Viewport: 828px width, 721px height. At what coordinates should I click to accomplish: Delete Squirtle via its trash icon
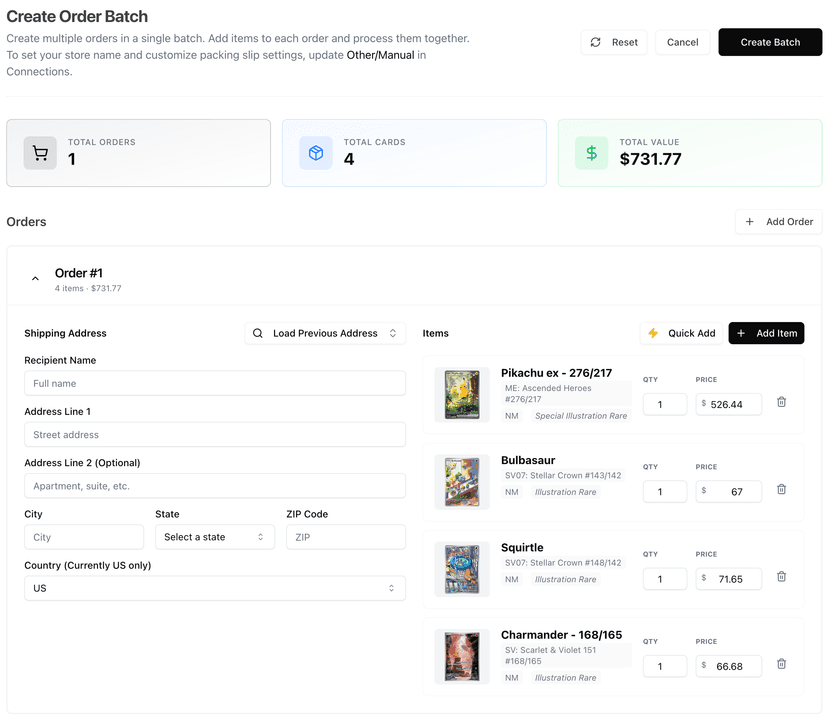tap(781, 578)
